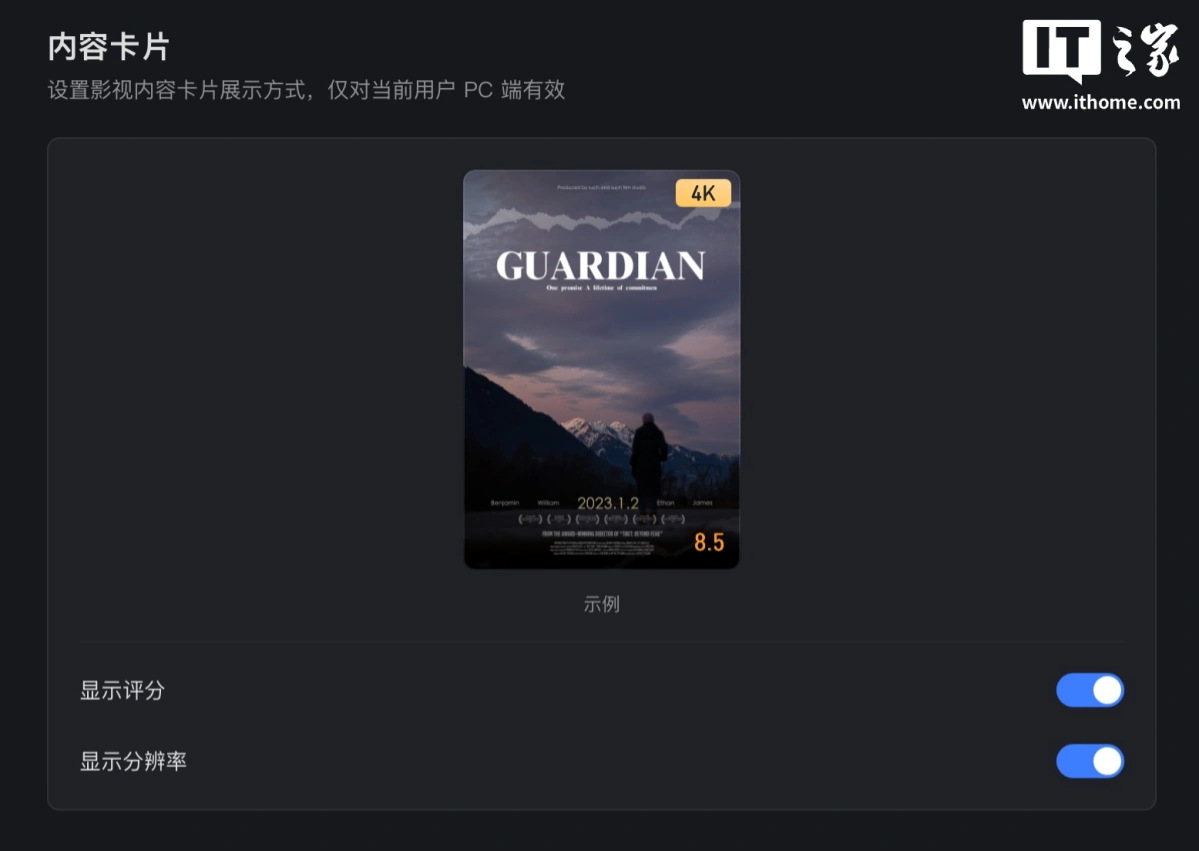
Task: Click the IT之家 logo icon
Action: [1100, 50]
